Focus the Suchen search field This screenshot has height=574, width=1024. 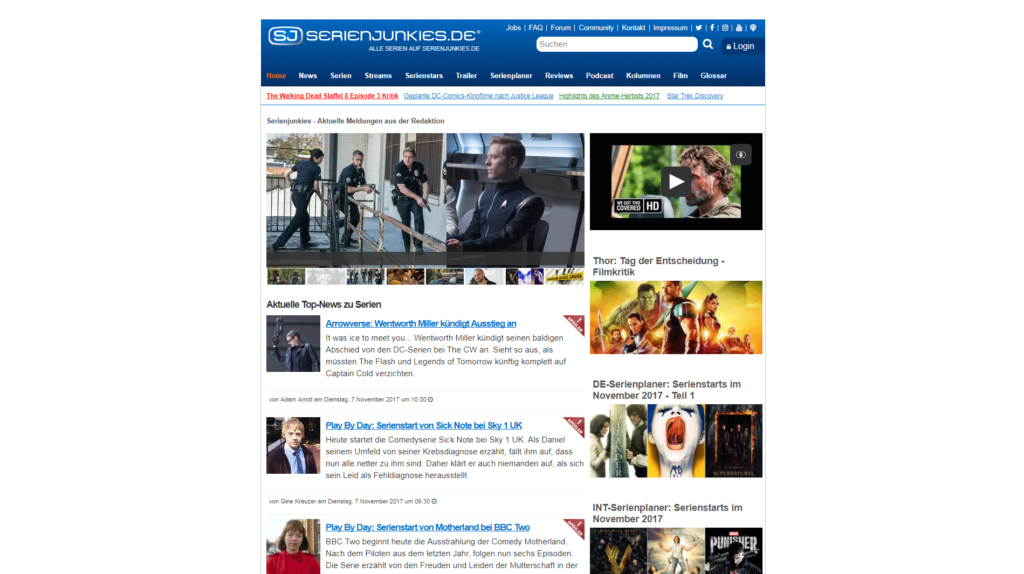click(616, 44)
